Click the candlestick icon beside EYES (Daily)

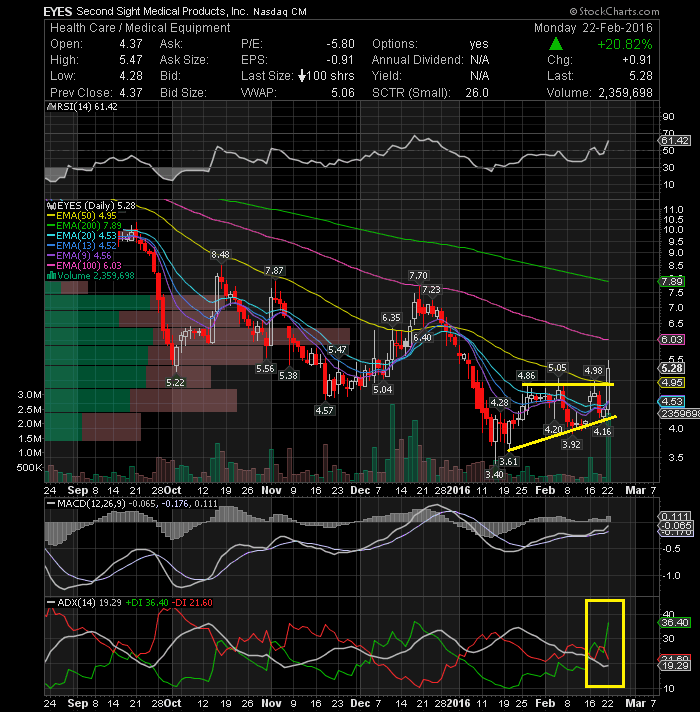coord(51,205)
